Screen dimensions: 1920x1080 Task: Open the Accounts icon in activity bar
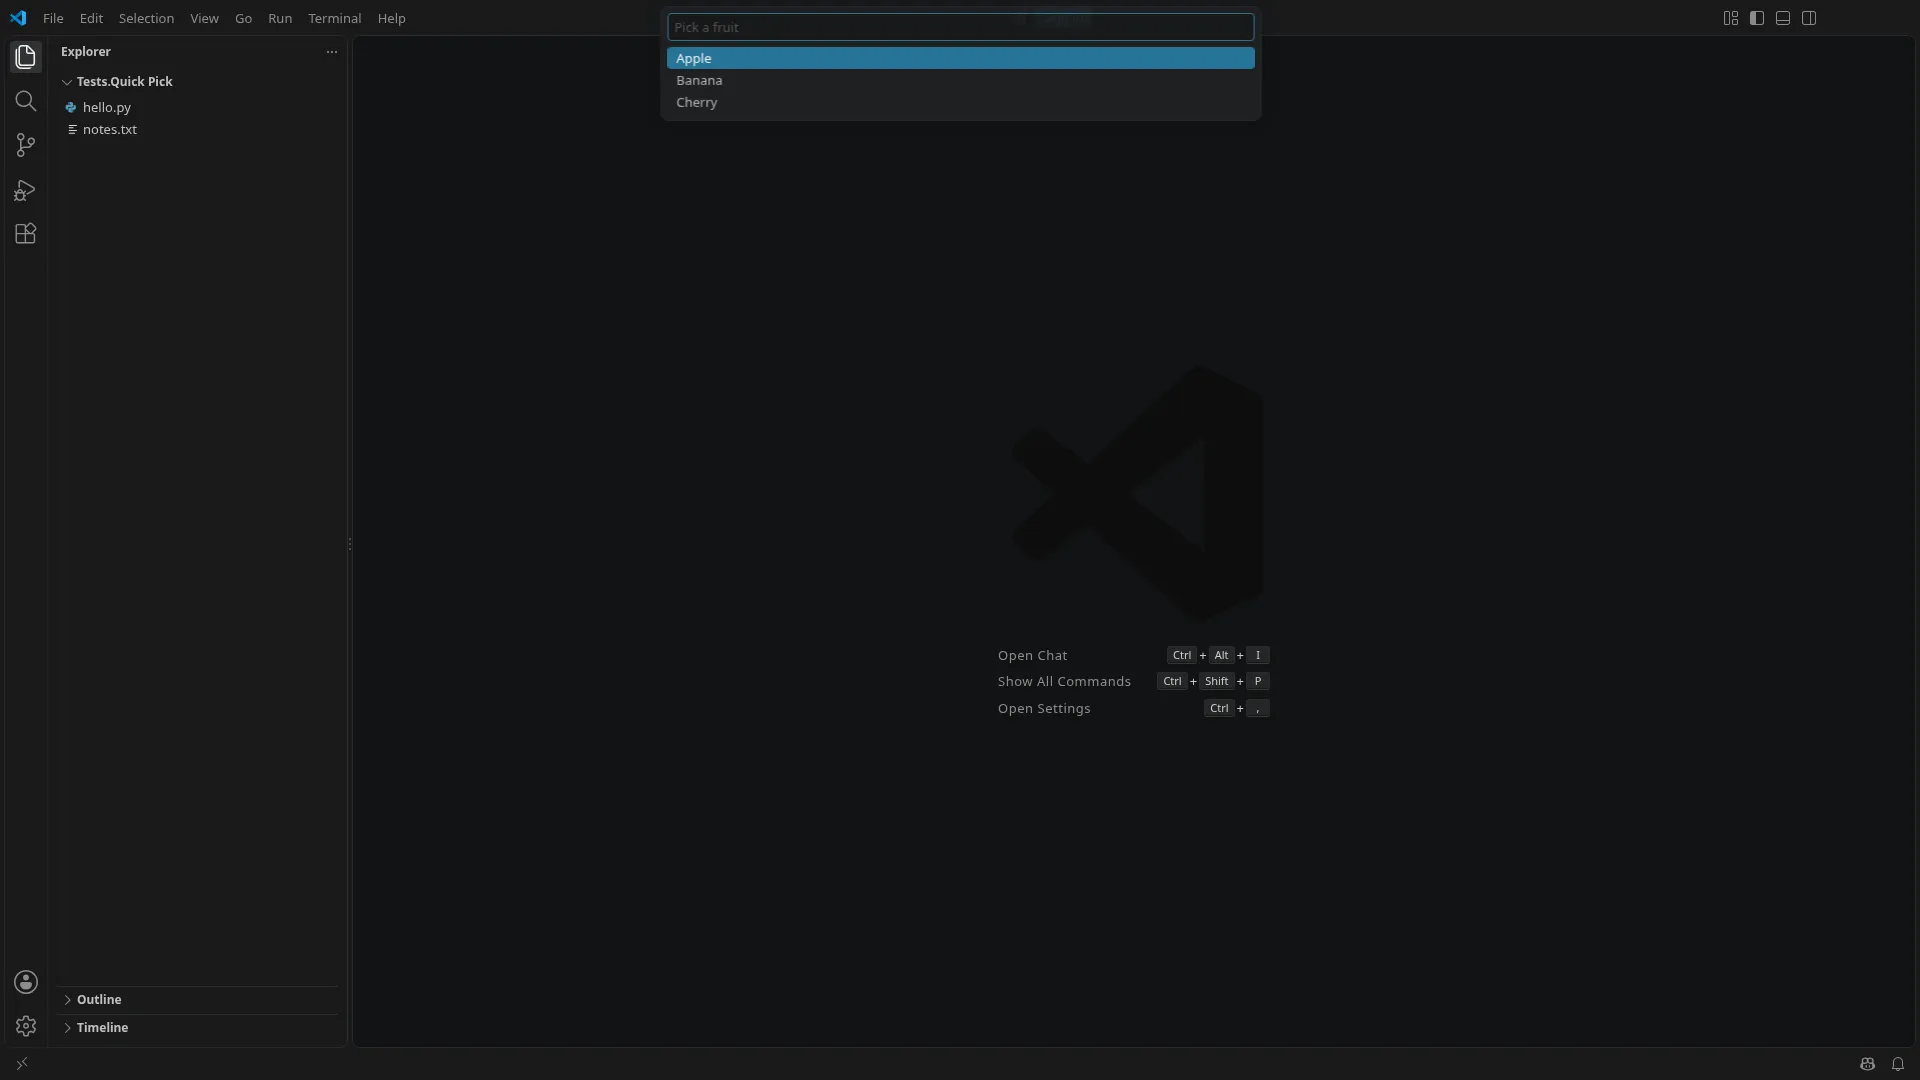pyautogui.click(x=26, y=982)
